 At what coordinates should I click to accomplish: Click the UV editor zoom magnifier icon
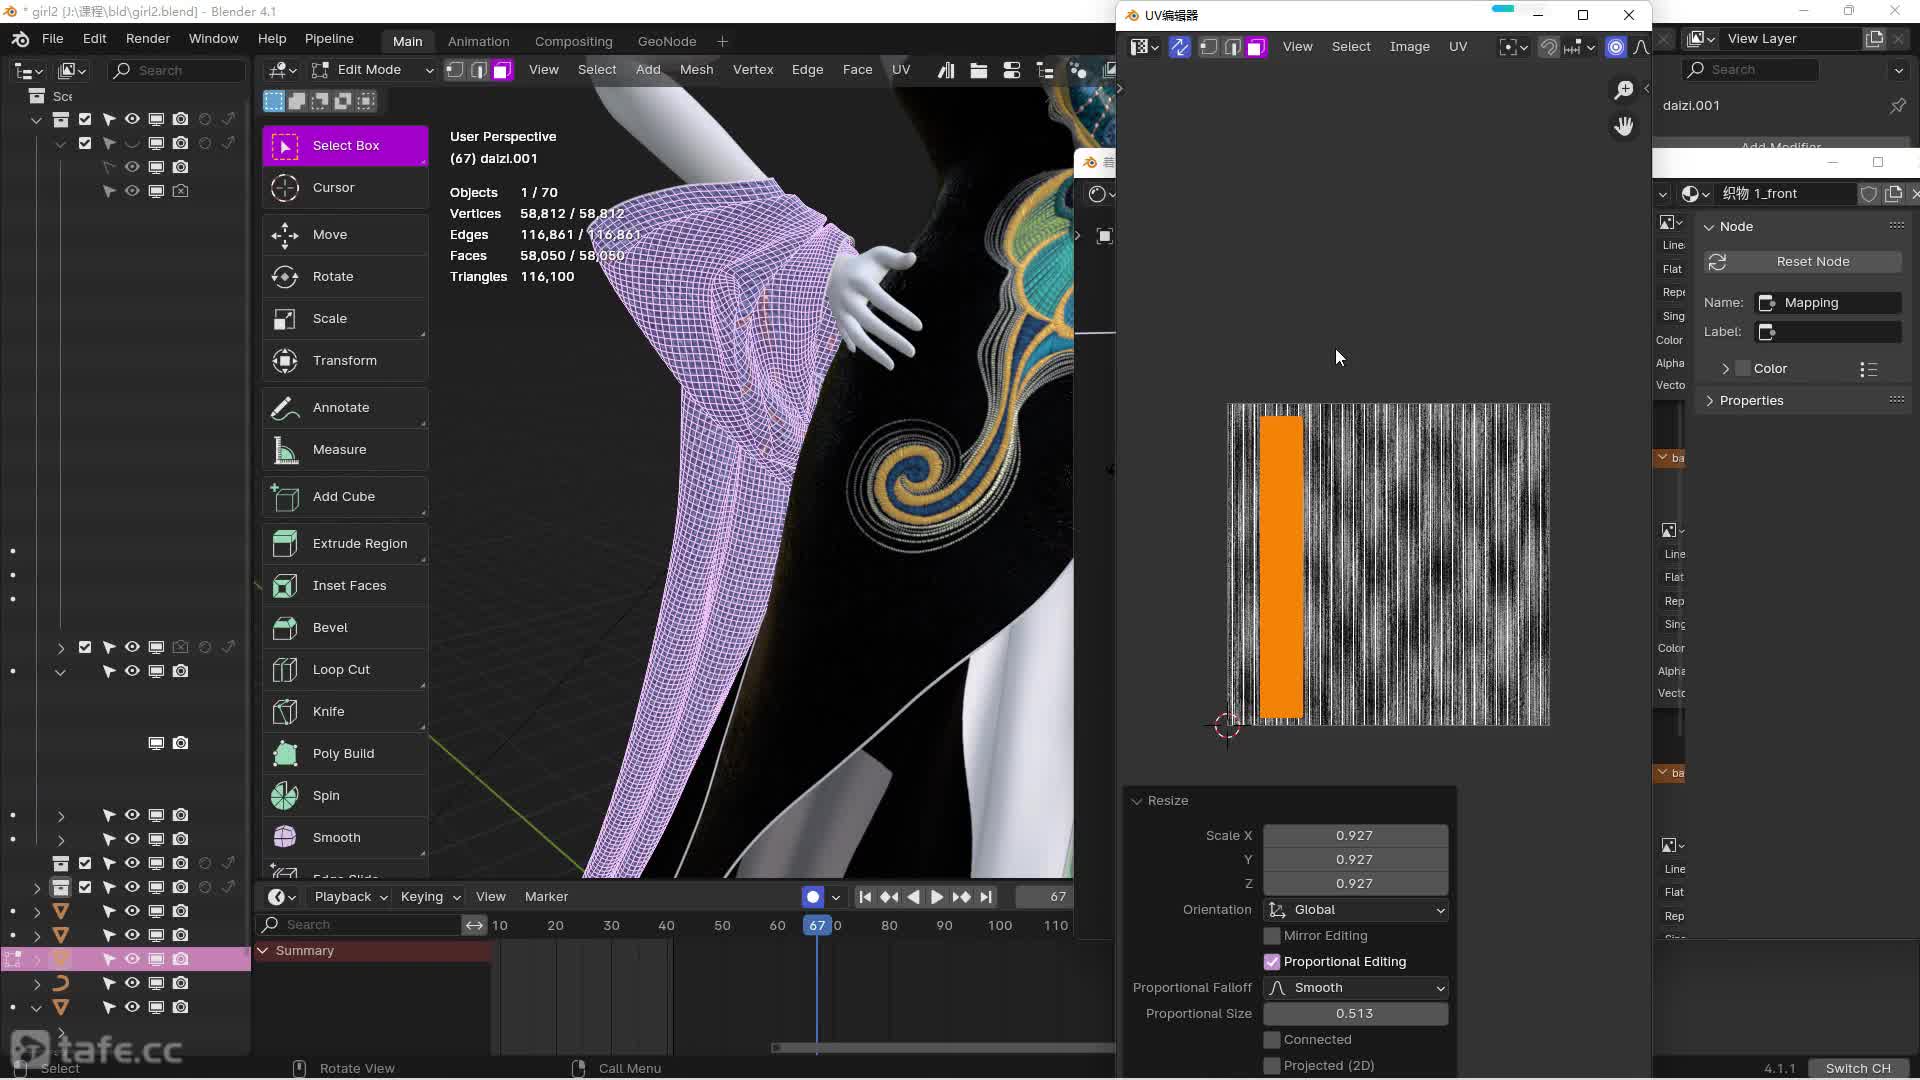point(1624,90)
